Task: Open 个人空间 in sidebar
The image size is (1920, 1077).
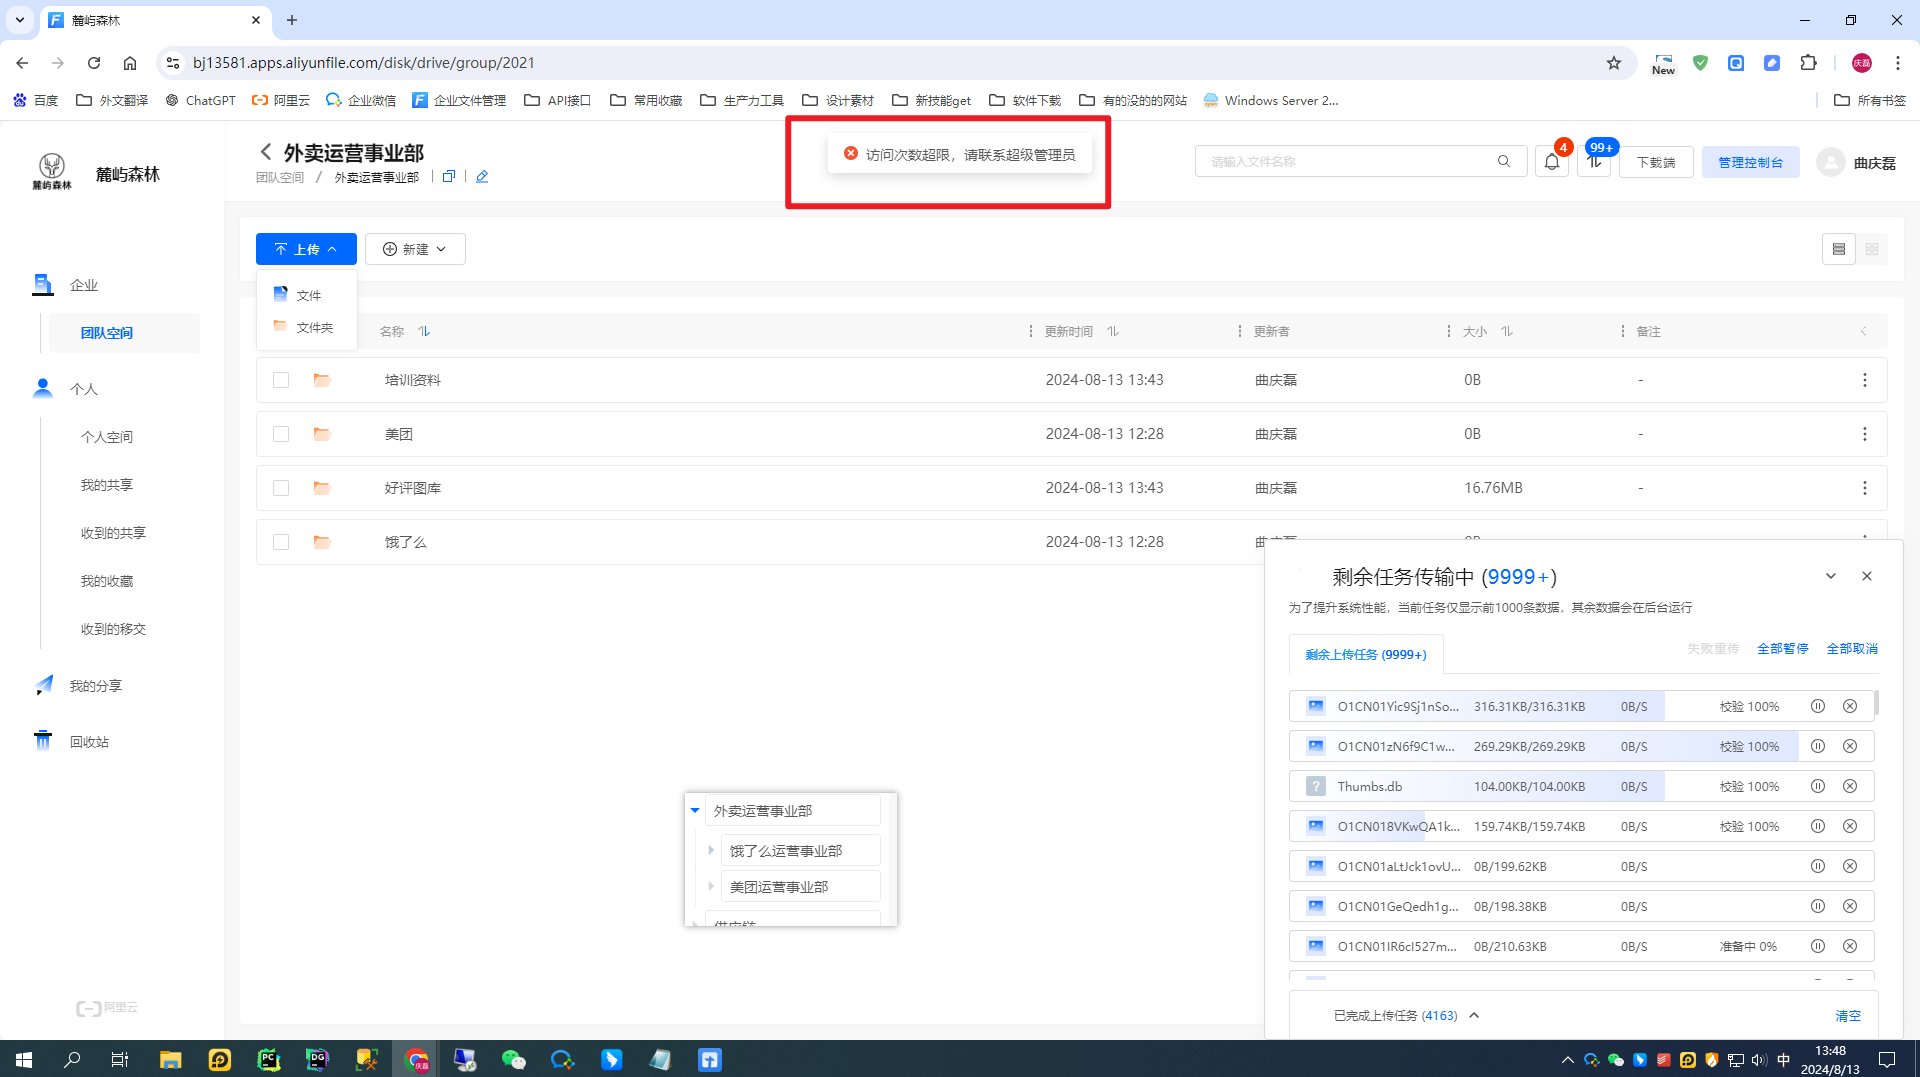Action: click(107, 437)
